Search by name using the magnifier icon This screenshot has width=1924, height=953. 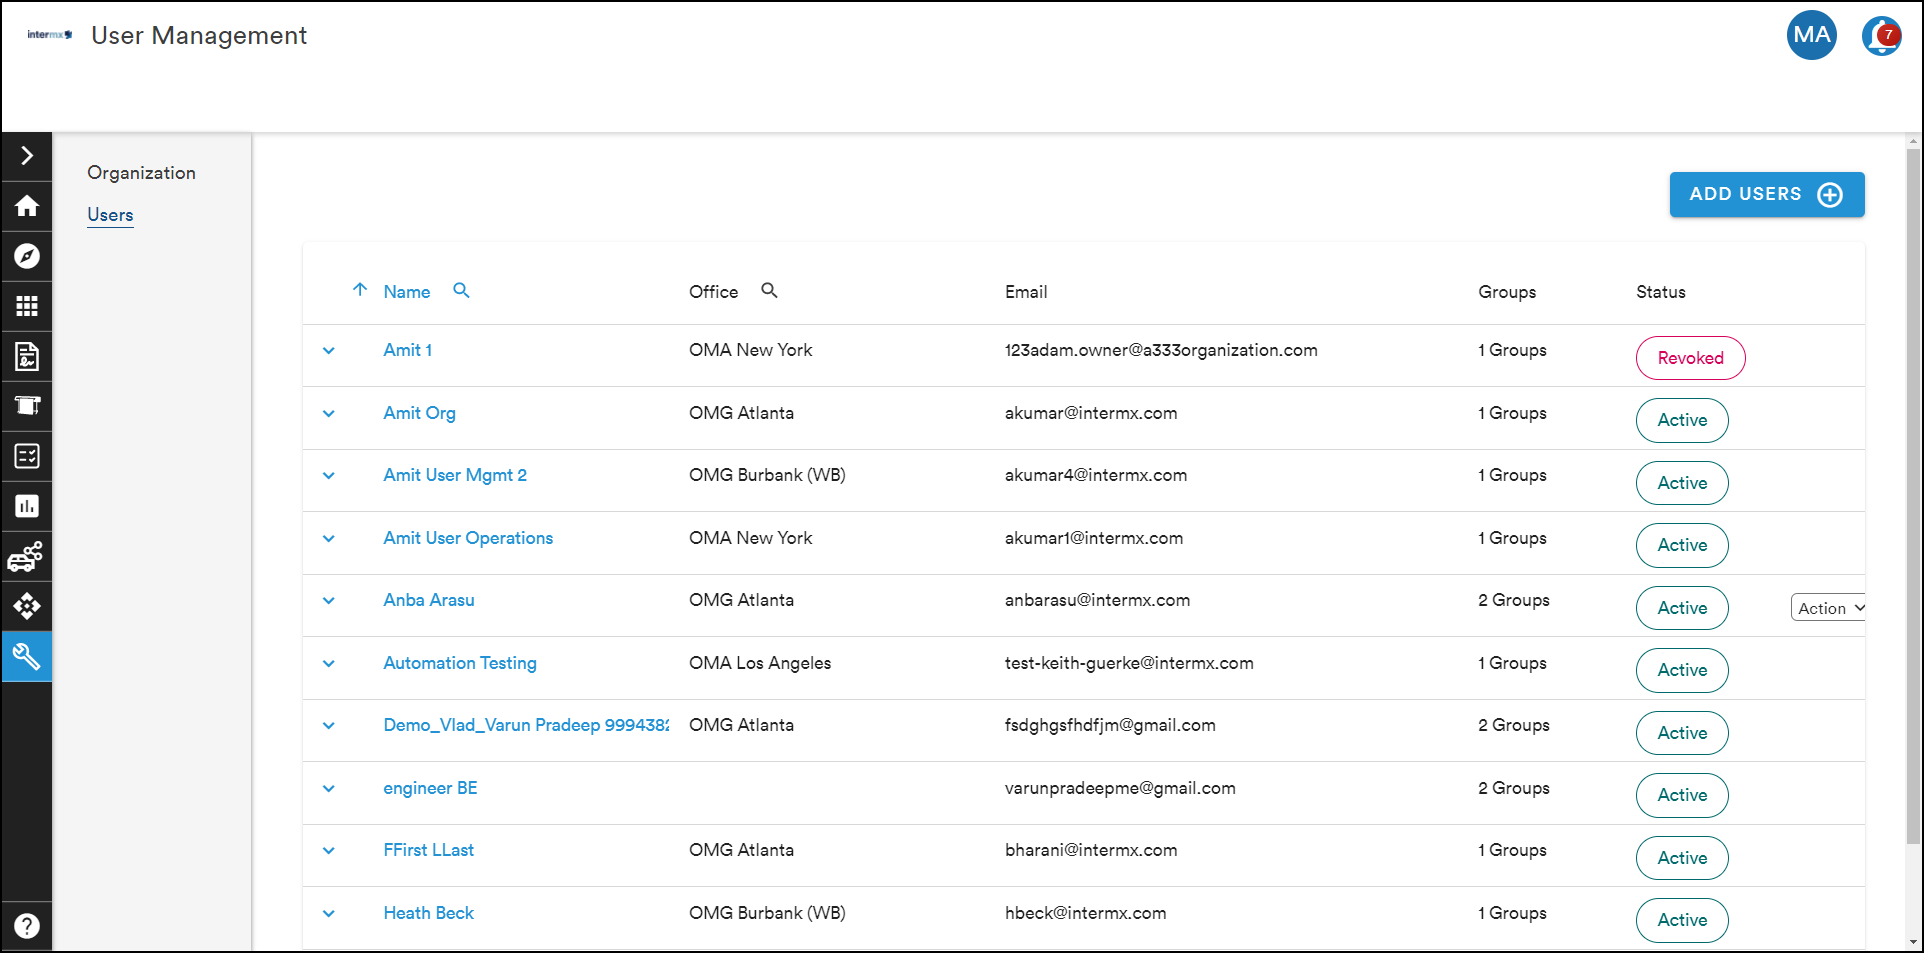tap(461, 290)
